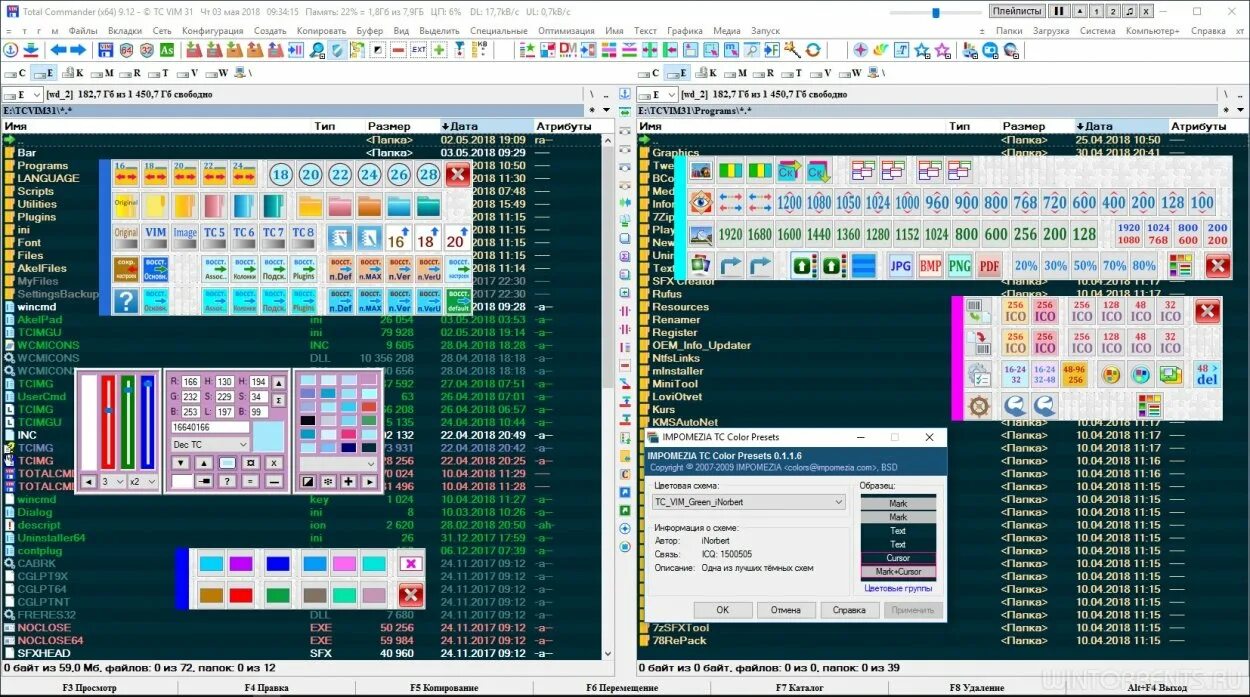Viewport: 1250px width, 697px height.
Task: Select green 1440 resize icon
Action: click(x=820, y=234)
